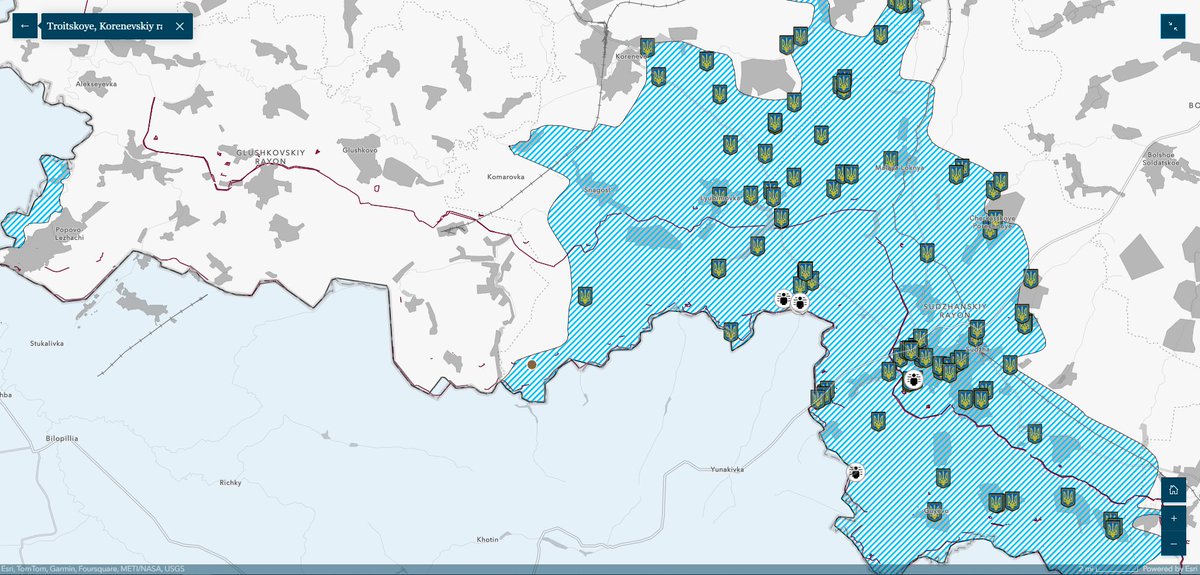Select the lone trident marker above brown dot
Image resolution: width=1200 pixels, height=575 pixels.
pos(585,297)
